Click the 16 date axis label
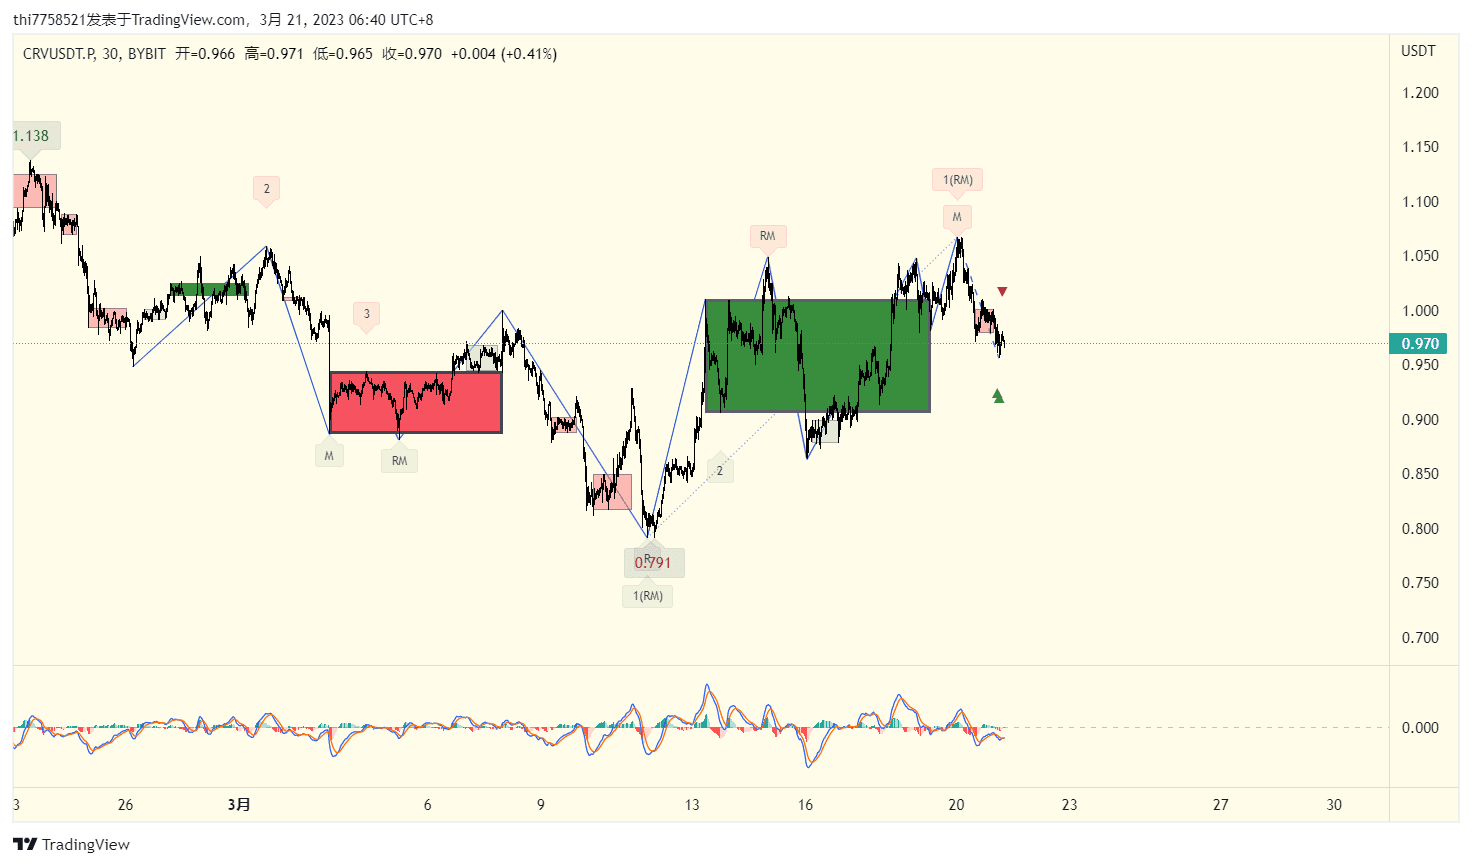Image resolution: width=1472 pixels, height=866 pixels. coord(805,805)
